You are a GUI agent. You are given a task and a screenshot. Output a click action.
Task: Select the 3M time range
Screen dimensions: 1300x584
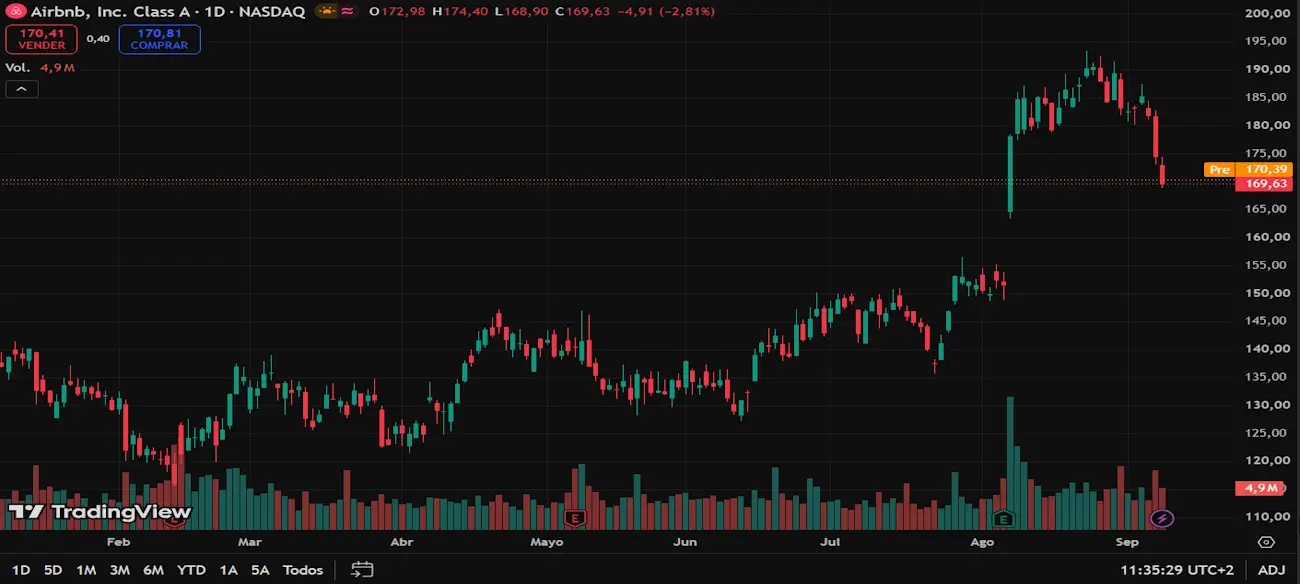coord(120,570)
